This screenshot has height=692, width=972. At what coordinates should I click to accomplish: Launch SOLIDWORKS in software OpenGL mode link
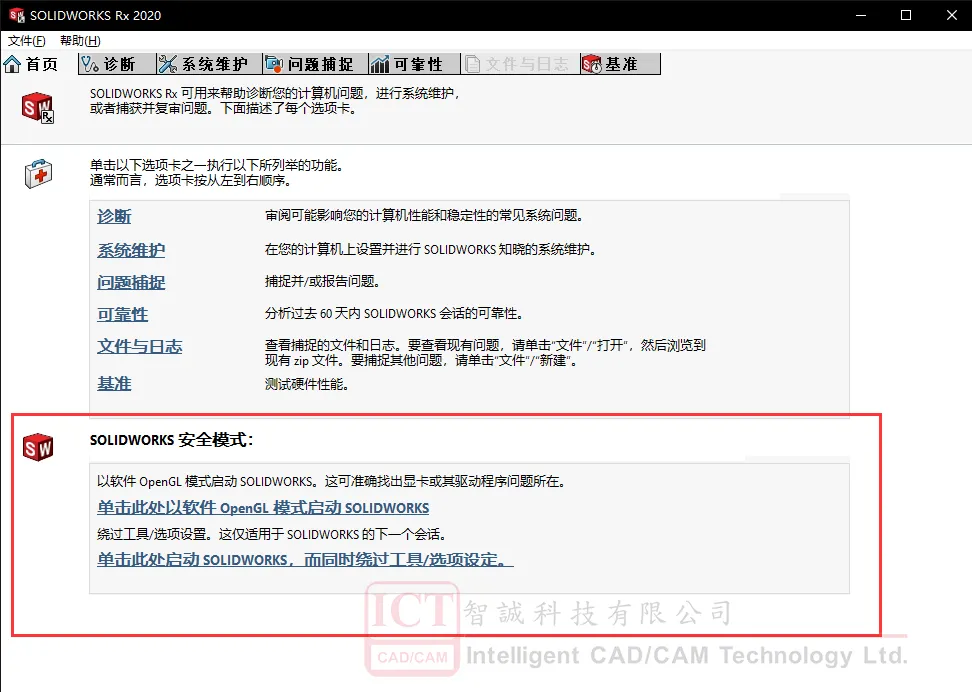pyautogui.click(x=263, y=508)
